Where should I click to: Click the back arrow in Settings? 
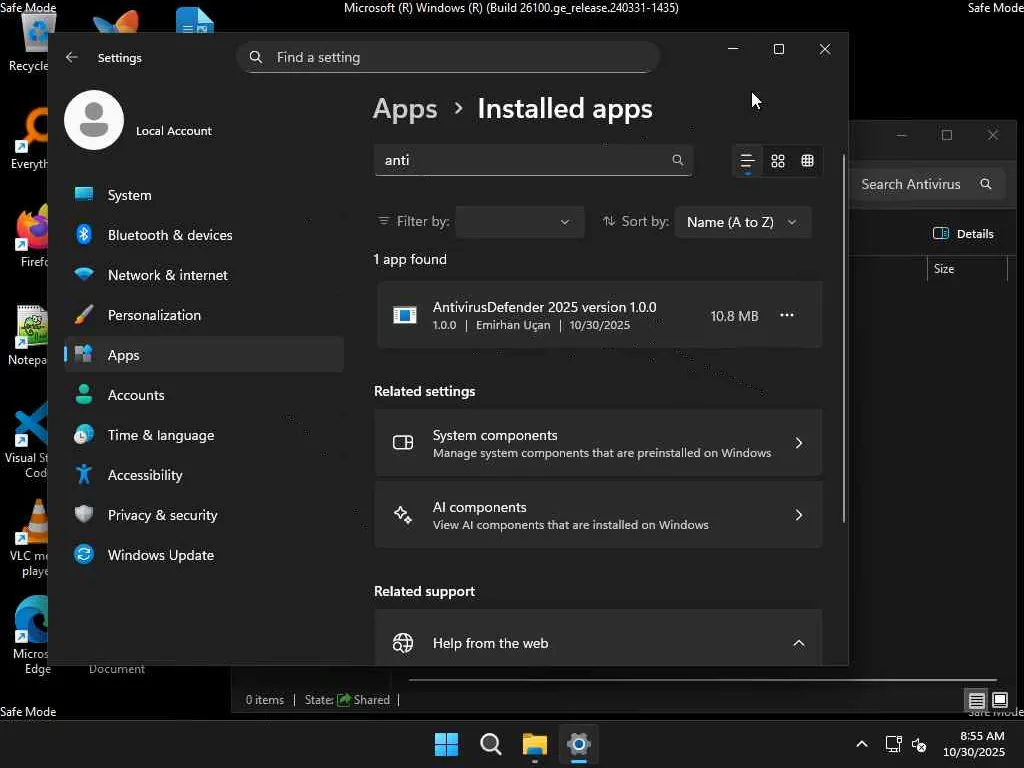(x=71, y=58)
